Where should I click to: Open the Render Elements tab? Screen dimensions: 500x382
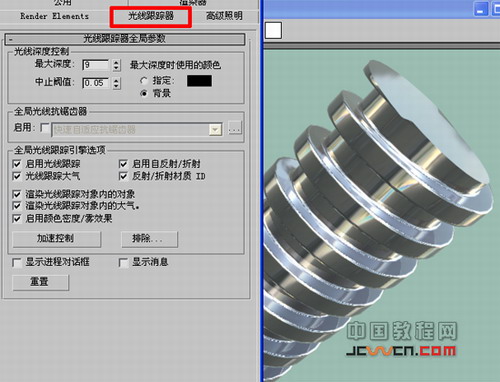click(x=54, y=16)
